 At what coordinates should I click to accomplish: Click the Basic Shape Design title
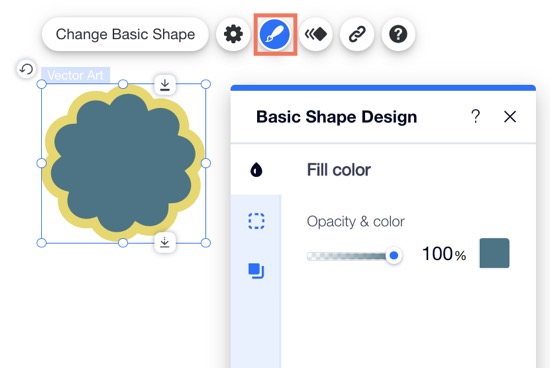click(337, 117)
